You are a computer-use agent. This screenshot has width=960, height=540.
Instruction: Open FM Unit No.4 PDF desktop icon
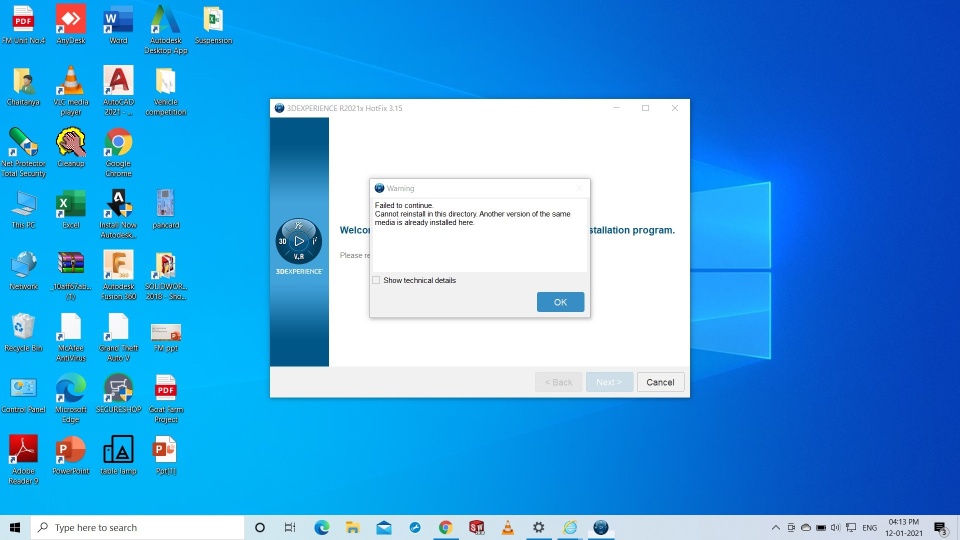(23, 24)
